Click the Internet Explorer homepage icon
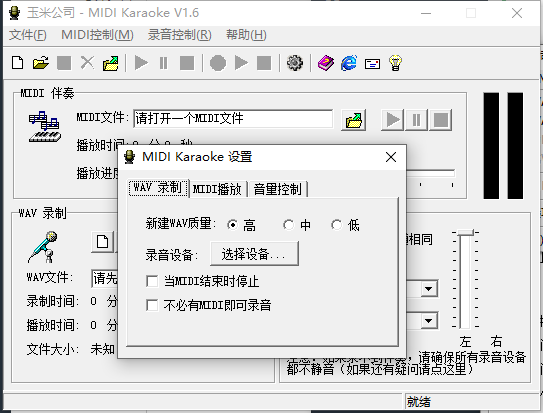Image resolution: width=543 pixels, height=413 pixels. tap(349, 63)
